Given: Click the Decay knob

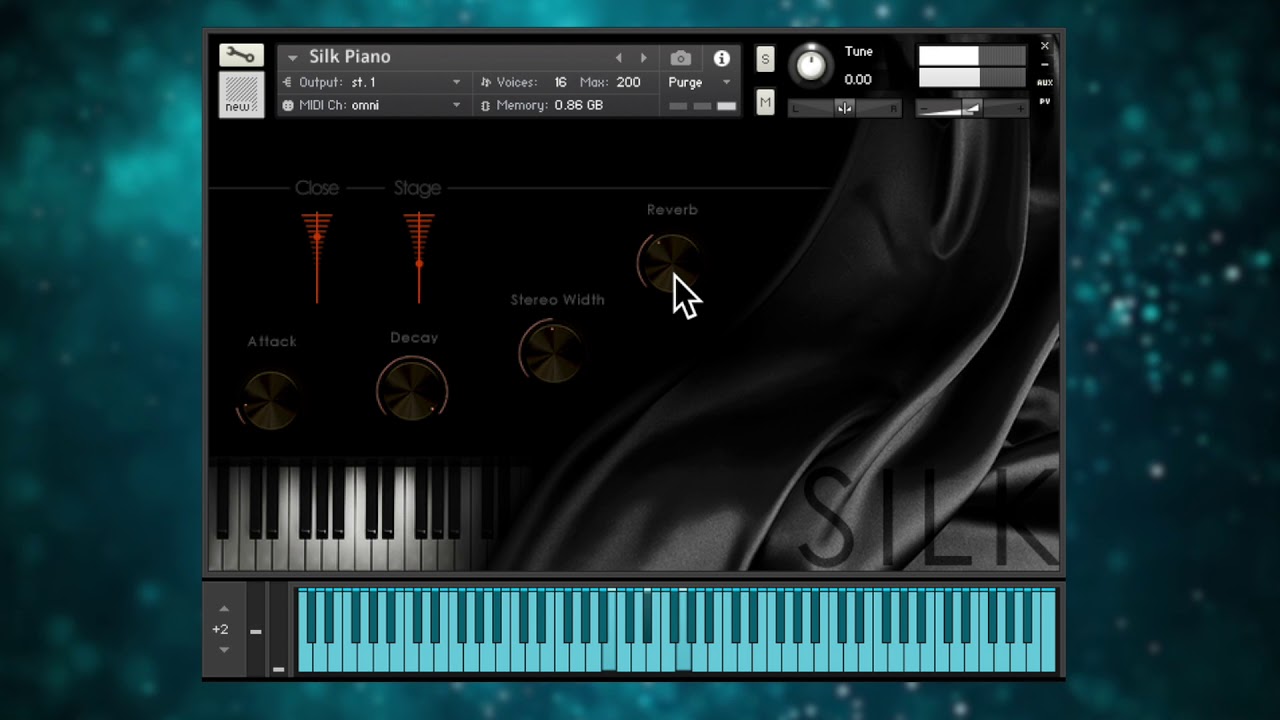Looking at the screenshot, I should 412,389.
